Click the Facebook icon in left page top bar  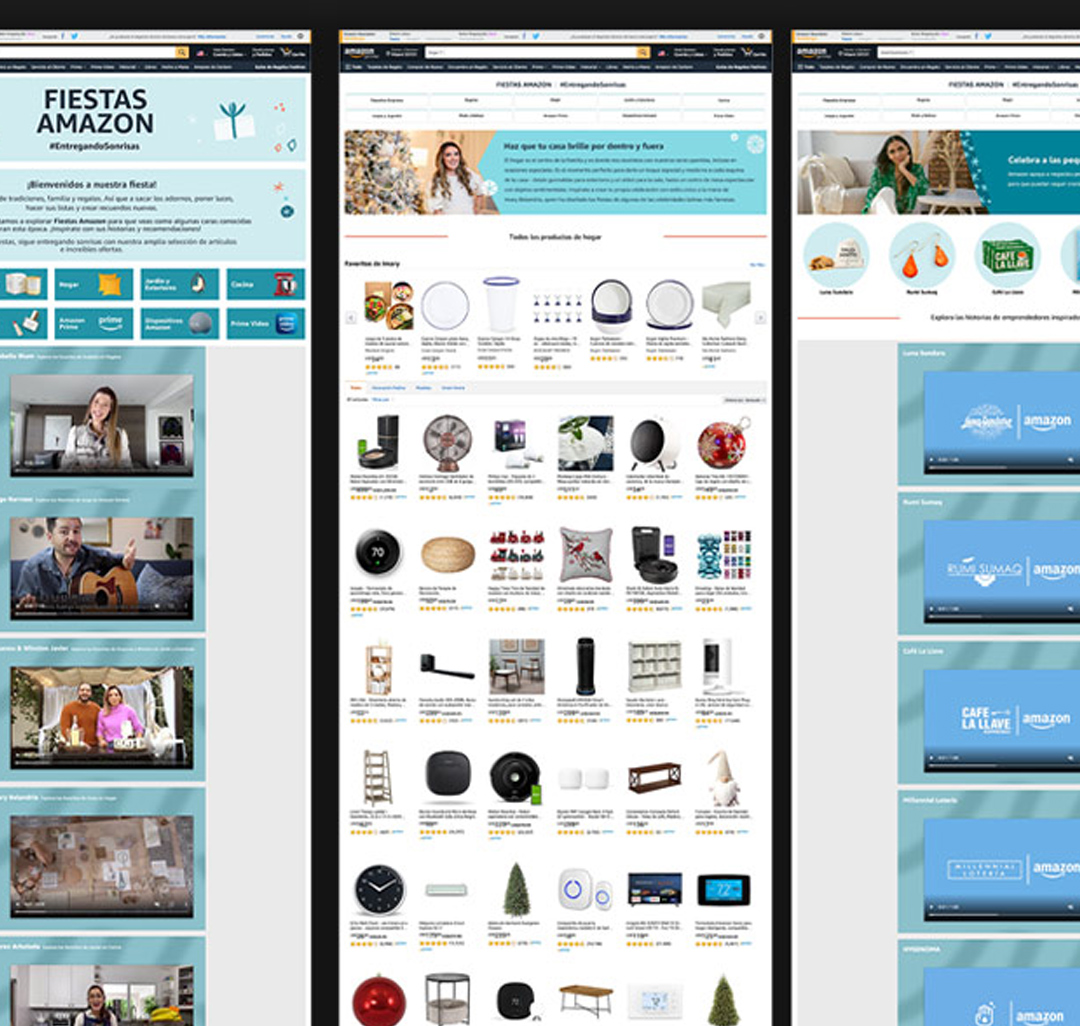click(63, 36)
